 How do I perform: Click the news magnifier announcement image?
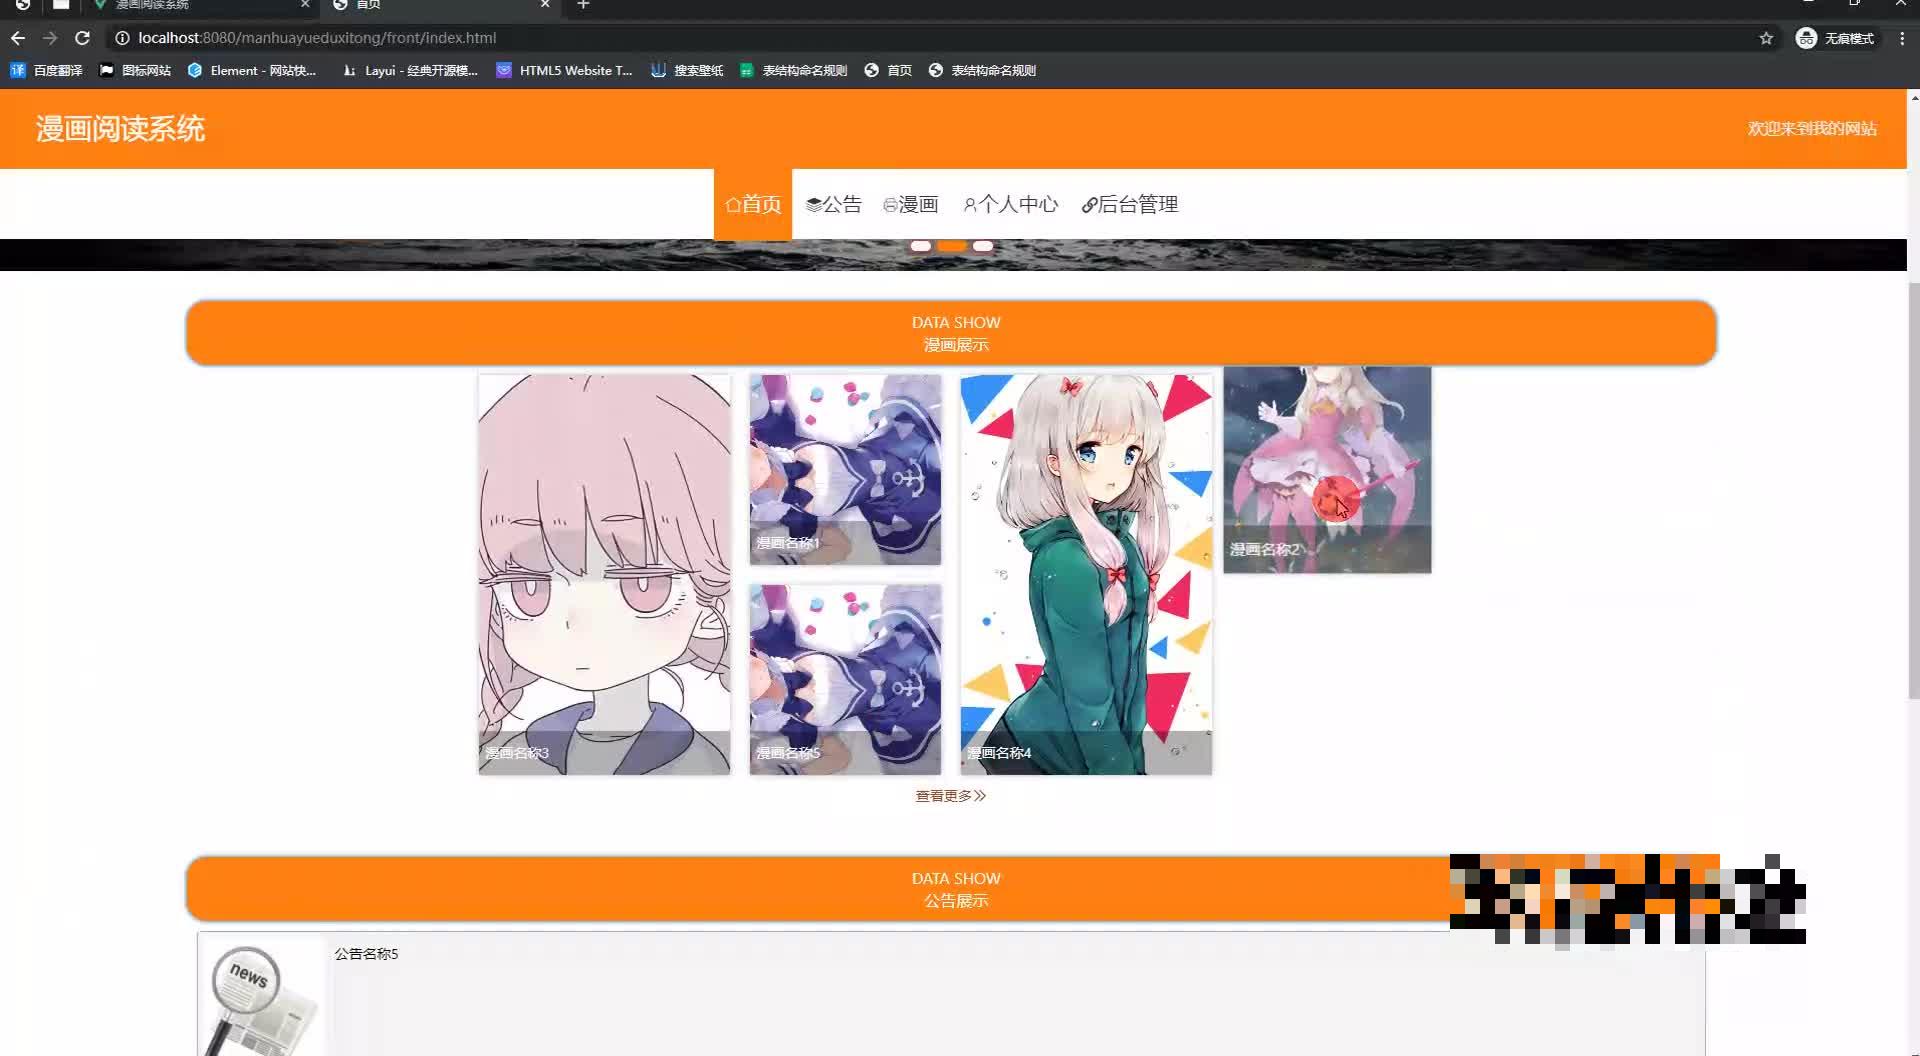(262, 998)
